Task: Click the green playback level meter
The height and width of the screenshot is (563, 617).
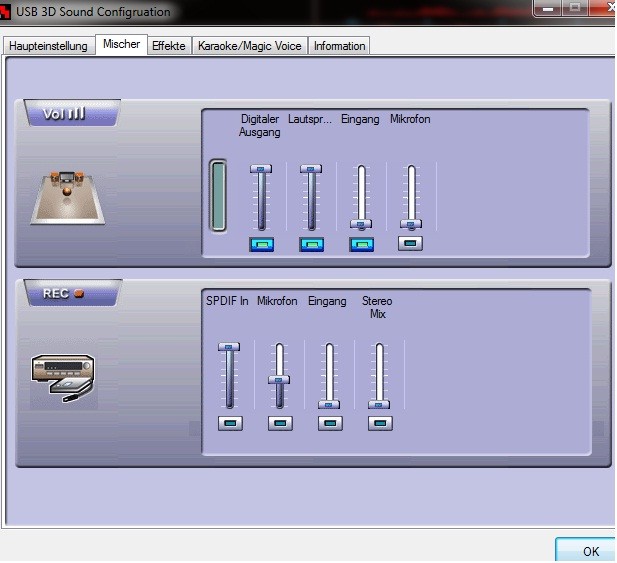Action: point(218,196)
